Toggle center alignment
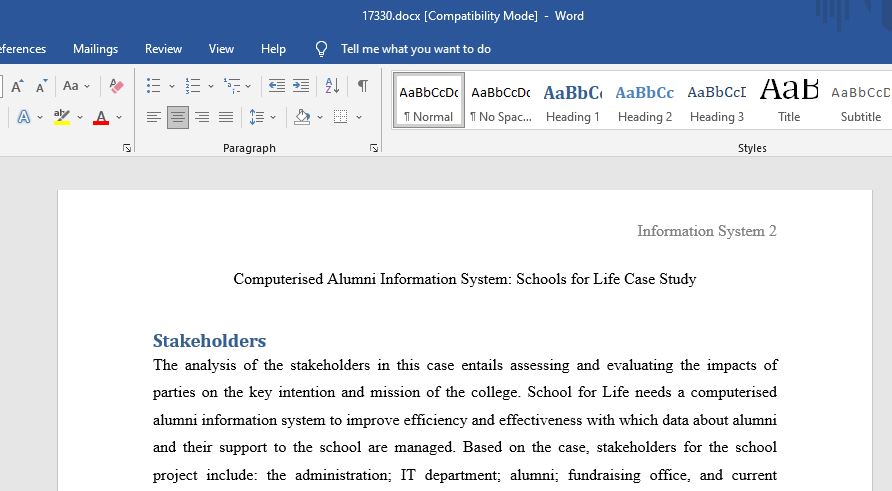 pos(177,118)
